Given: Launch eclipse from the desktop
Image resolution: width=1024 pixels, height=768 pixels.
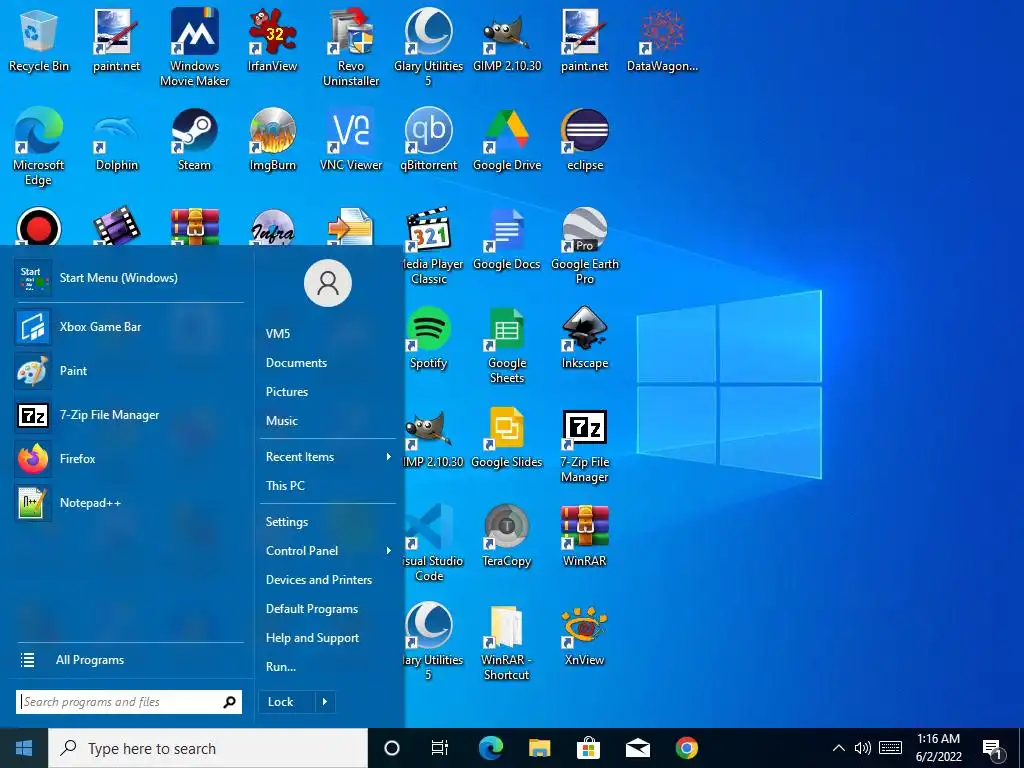Looking at the screenshot, I should coord(584,140).
